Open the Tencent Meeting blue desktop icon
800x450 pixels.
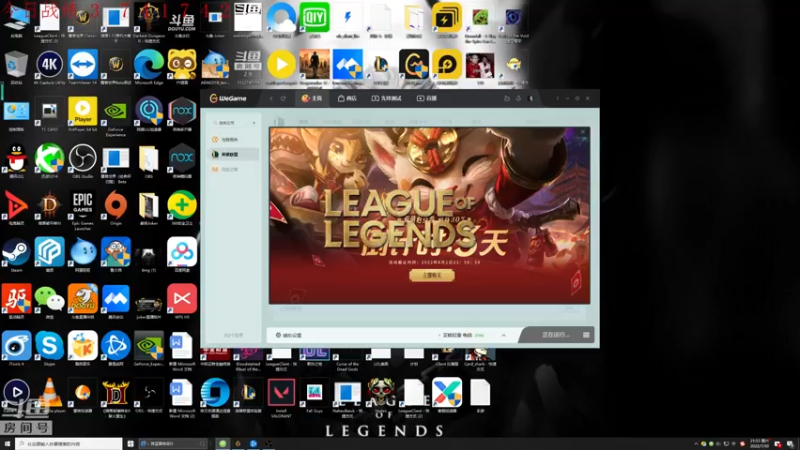(x=115, y=299)
